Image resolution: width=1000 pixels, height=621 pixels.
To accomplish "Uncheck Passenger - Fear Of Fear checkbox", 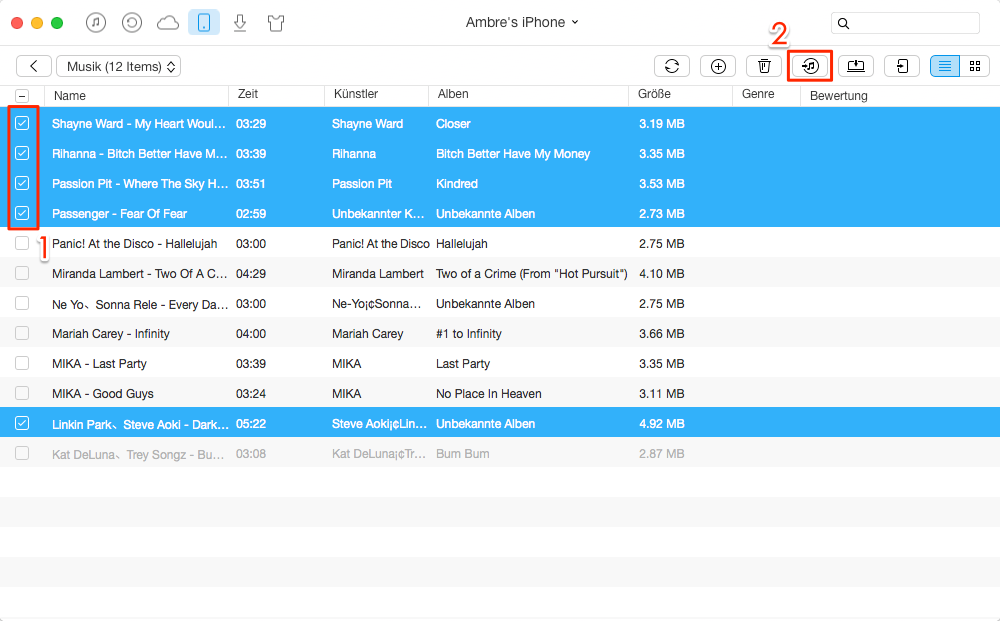I will point(22,213).
